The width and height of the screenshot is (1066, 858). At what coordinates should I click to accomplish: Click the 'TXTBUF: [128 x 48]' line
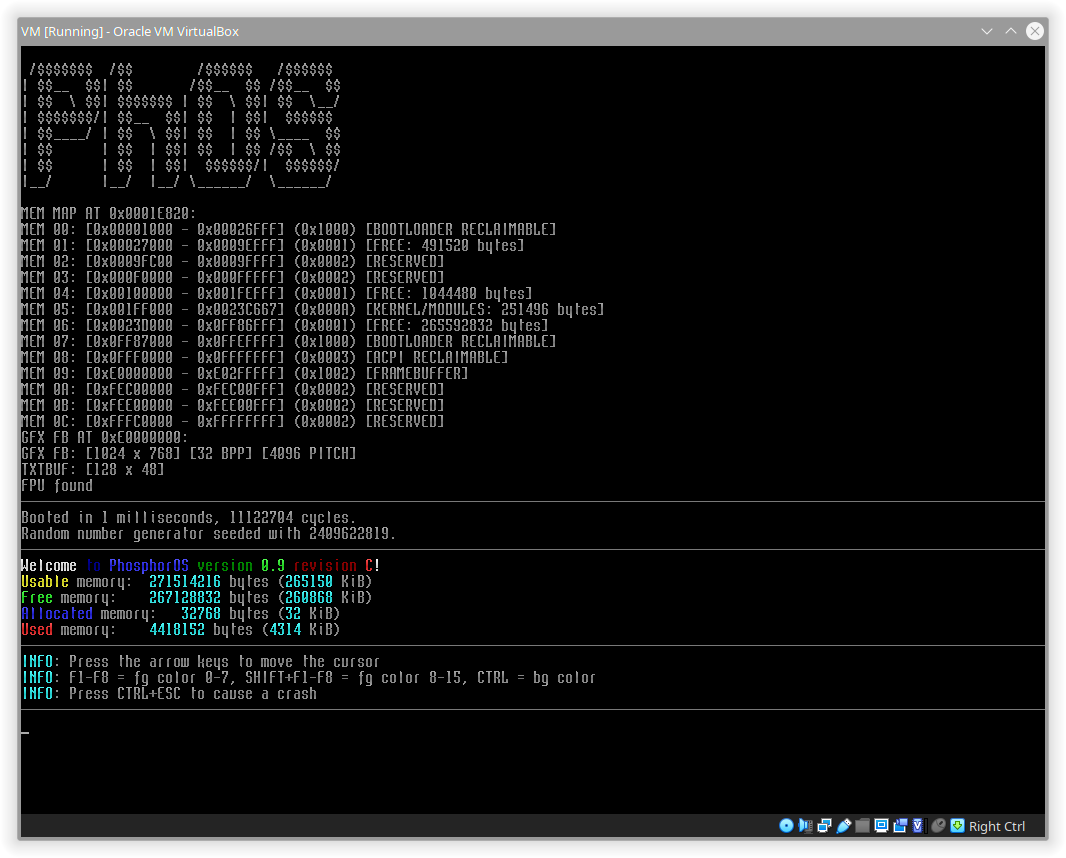[x=93, y=469]
